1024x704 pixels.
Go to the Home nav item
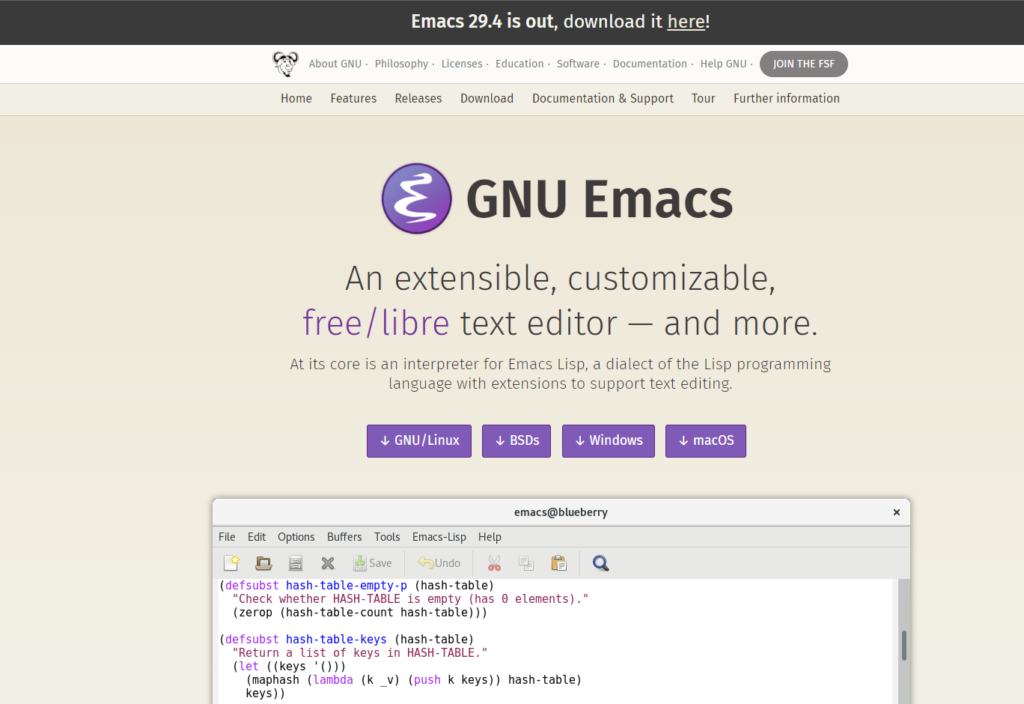point(296,99)
